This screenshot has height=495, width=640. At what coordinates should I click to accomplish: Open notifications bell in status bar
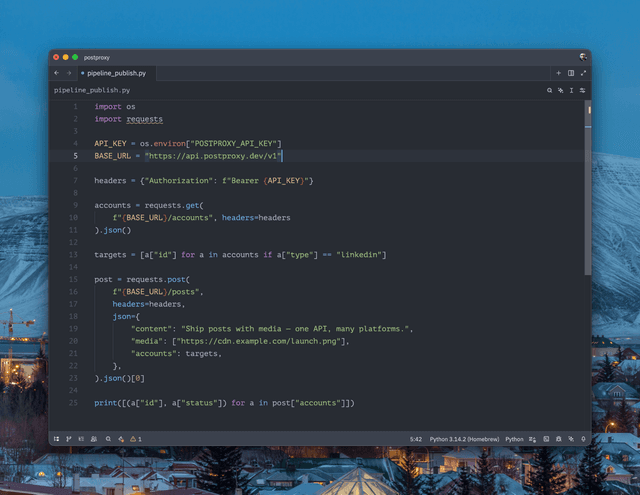point(583,439)
